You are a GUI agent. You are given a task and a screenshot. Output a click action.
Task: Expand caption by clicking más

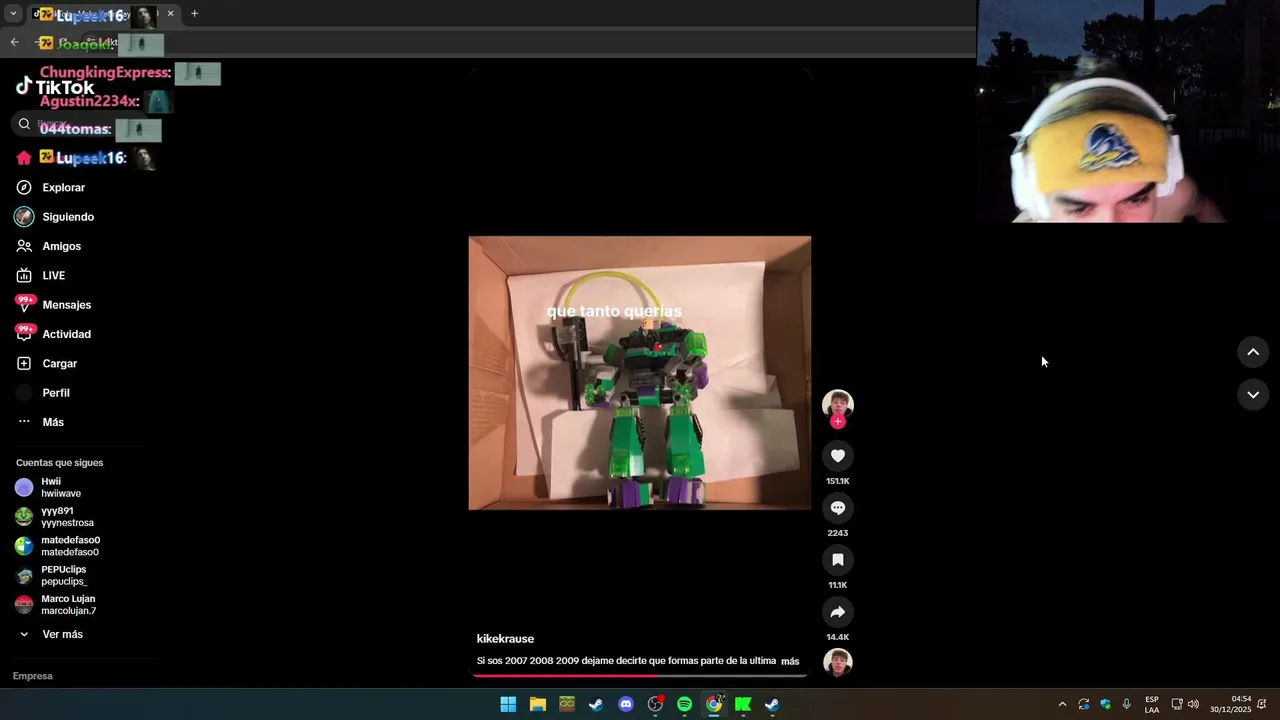pos(790,661)
